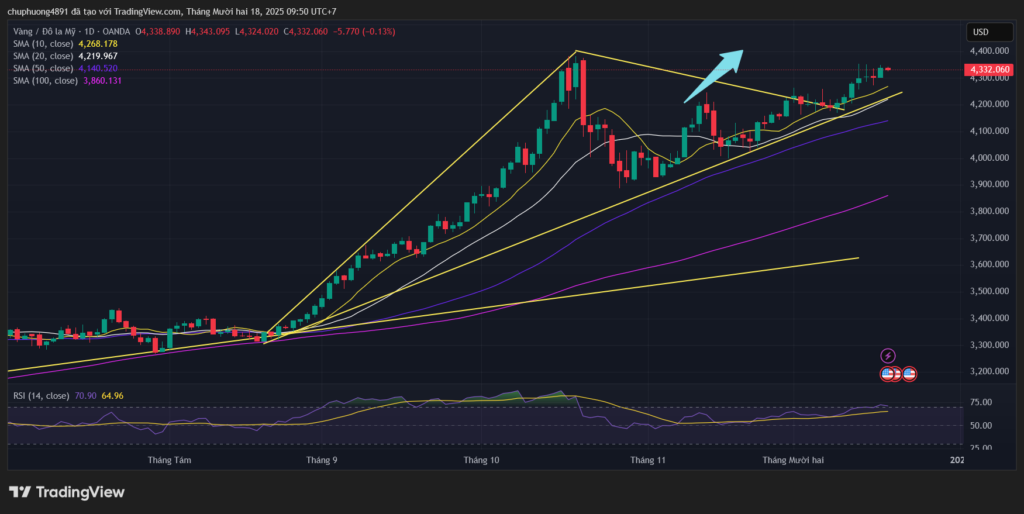Click the leftmost US flag economic event icon
The width and height of the screenshot is (1024, 514).
tap(887, 374)
